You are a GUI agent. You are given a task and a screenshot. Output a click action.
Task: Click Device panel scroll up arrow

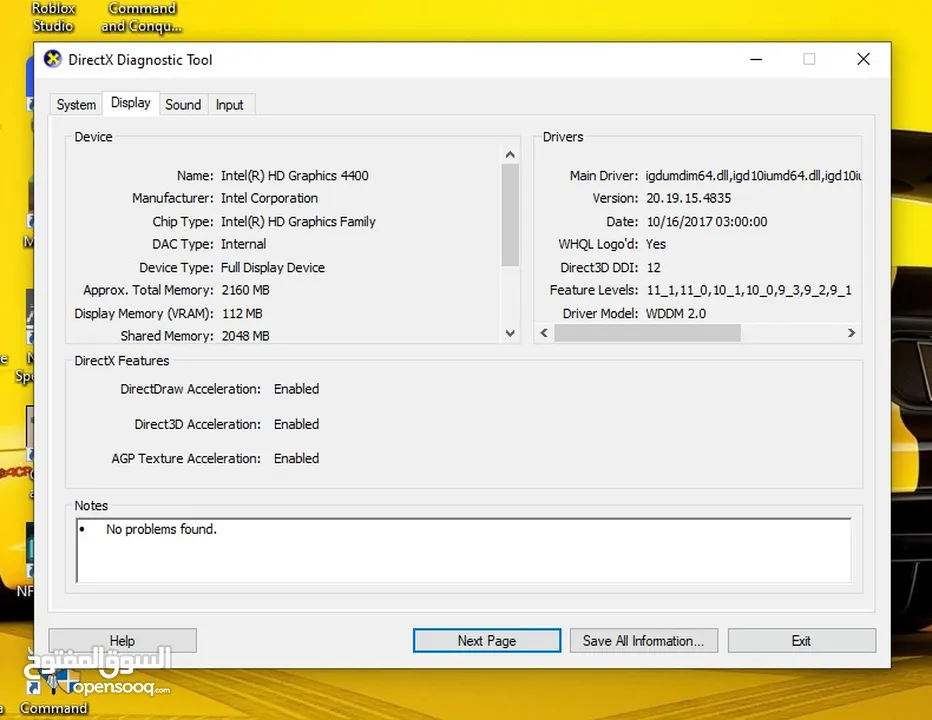(x=510, y=155)
